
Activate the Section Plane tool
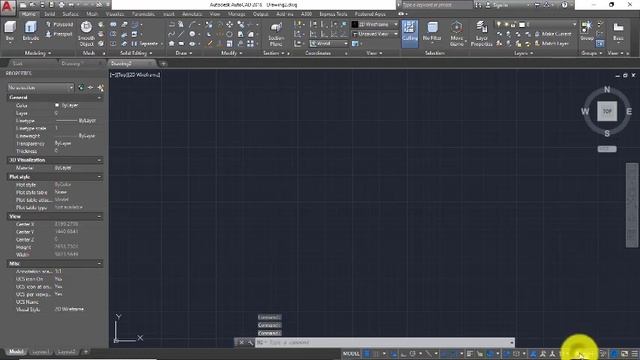[x=276, y=34]
